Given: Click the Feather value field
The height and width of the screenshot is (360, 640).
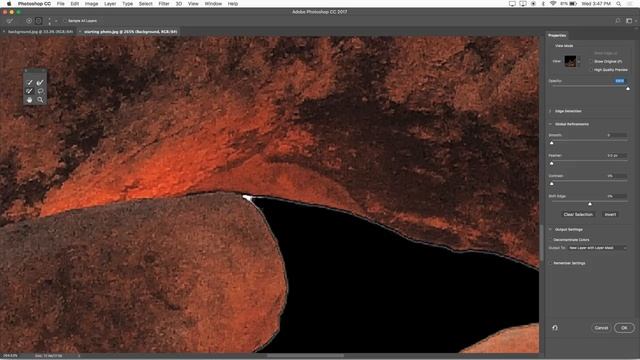Looking at the screenshot, I should click(617, 156).
